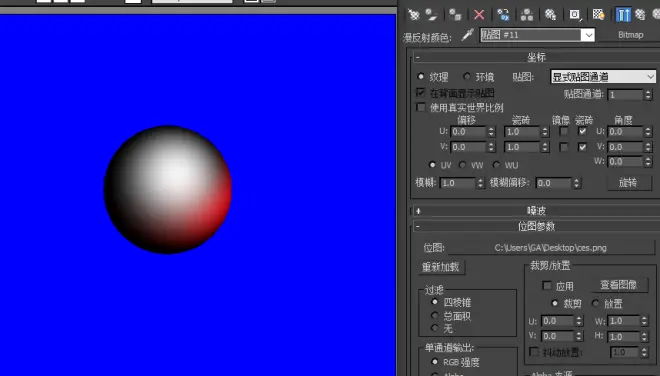Select the VW radio button

tap(463, 165)
